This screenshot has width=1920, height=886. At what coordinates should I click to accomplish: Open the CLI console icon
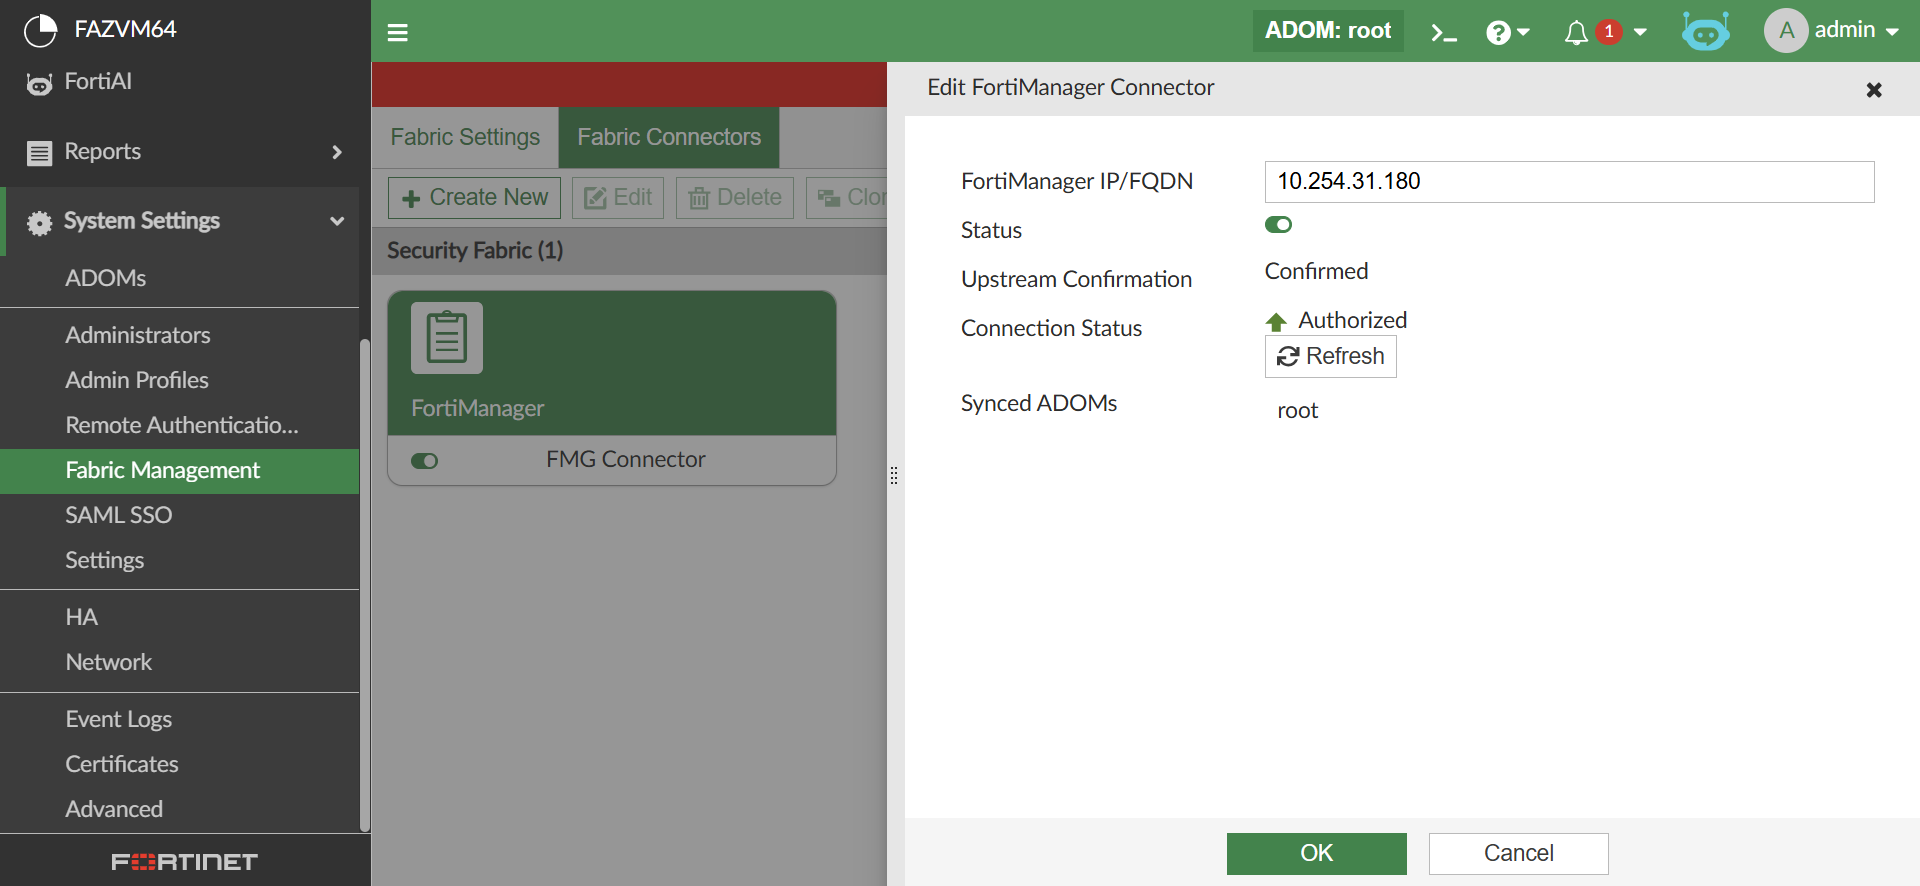click(x=1443, y=33)
